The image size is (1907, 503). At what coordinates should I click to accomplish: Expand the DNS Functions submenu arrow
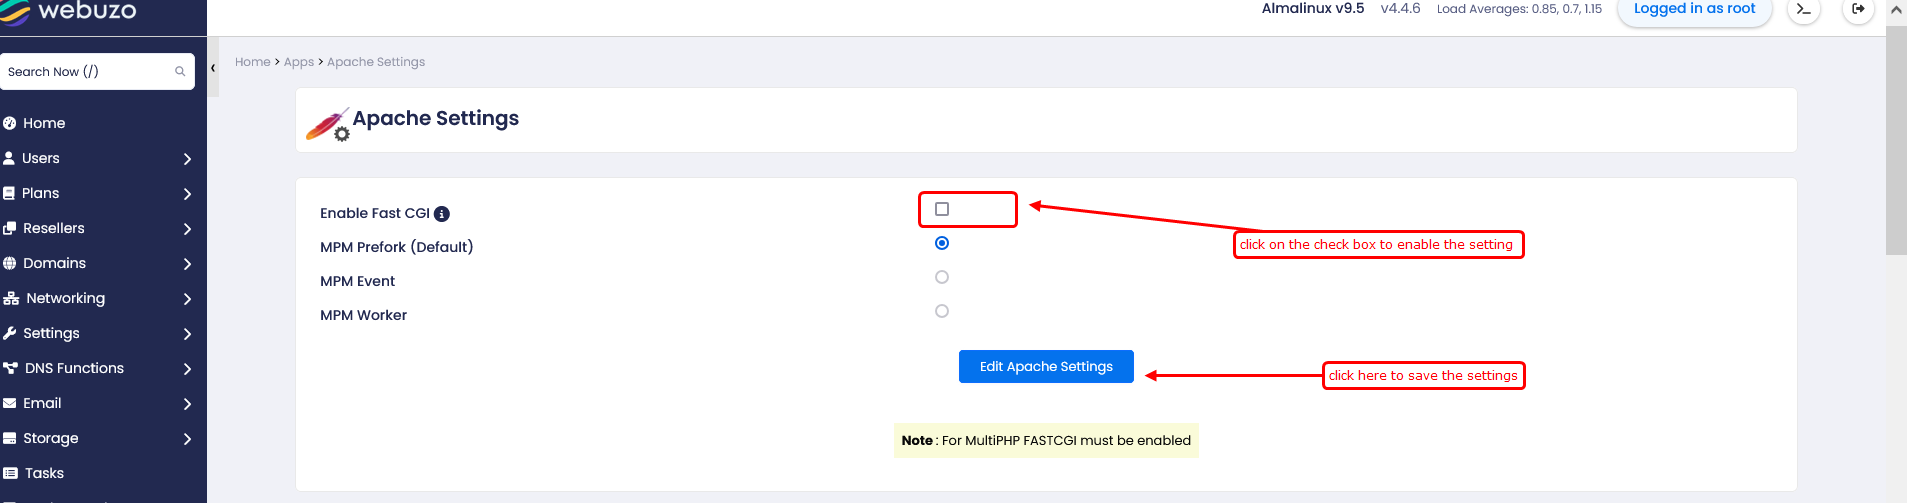tap(187, 369)
